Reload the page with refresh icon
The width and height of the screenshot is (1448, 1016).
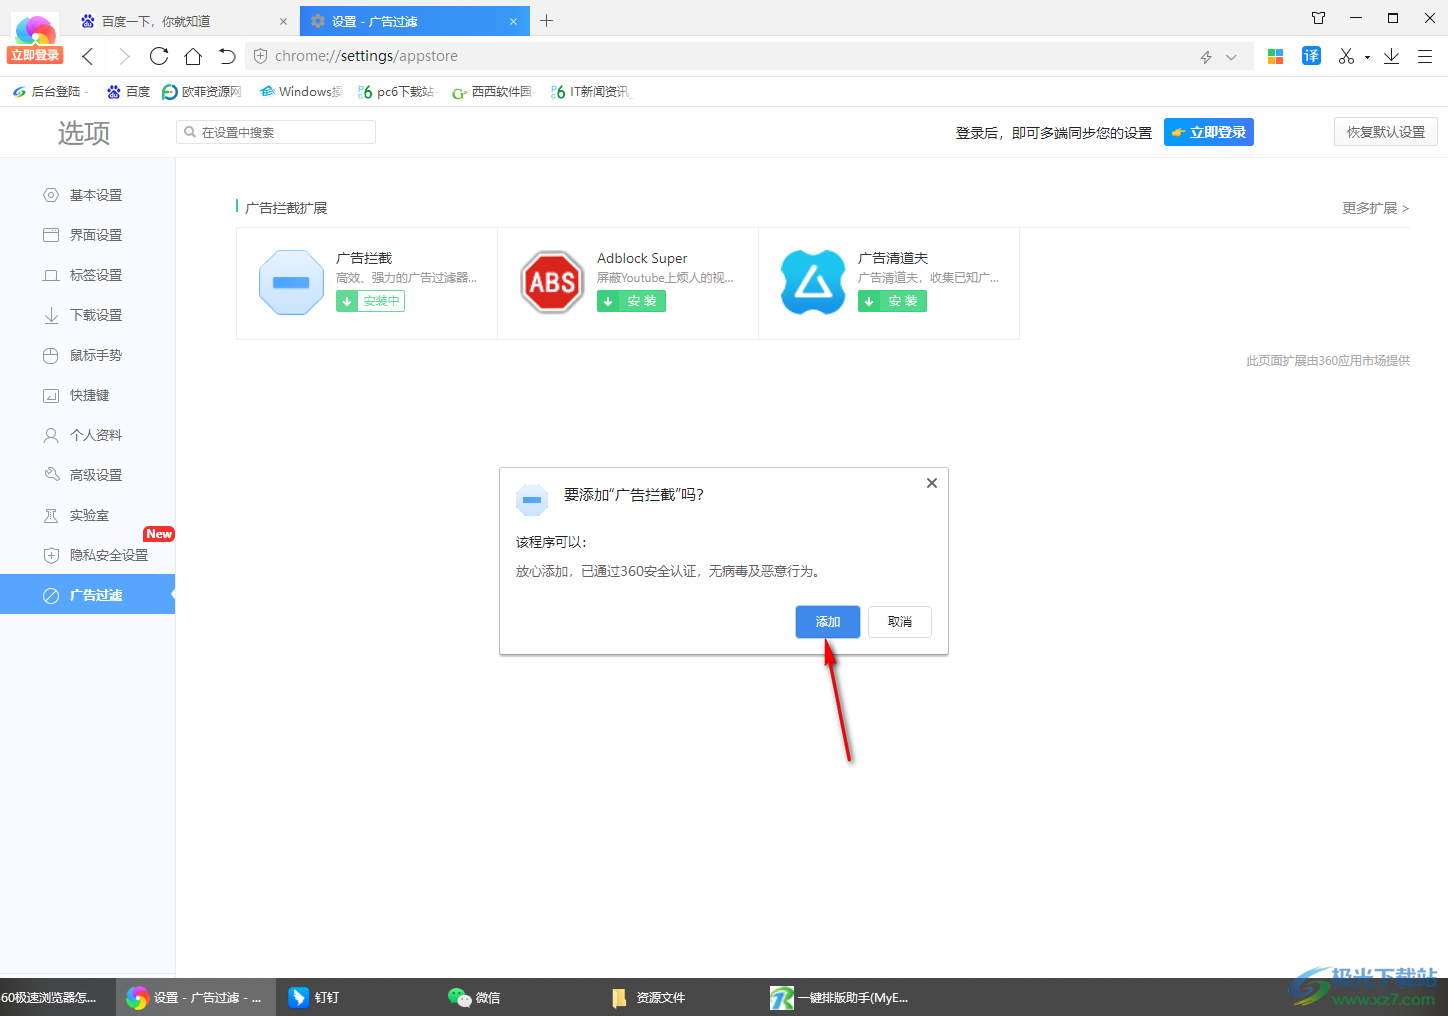tap(159, 56)
